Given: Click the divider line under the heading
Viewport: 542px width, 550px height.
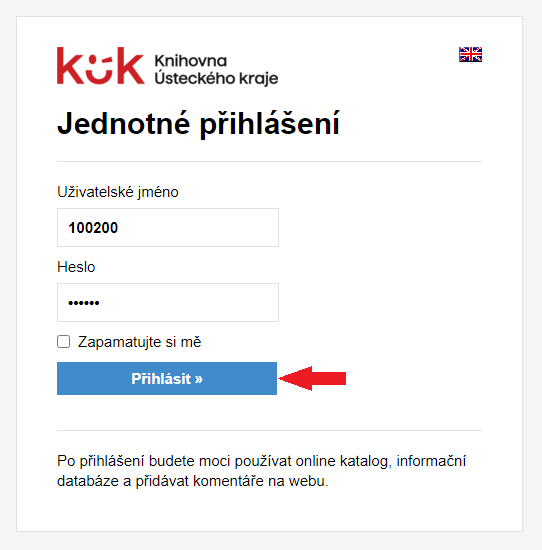Looking at the screenshot, I should (x=269, y=162).
